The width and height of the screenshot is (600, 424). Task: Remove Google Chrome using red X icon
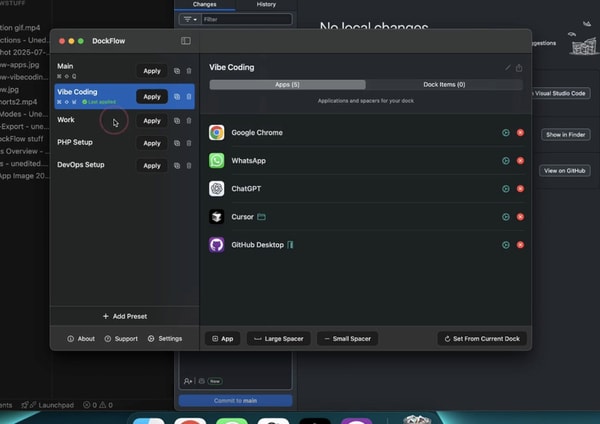pos(520,133)
